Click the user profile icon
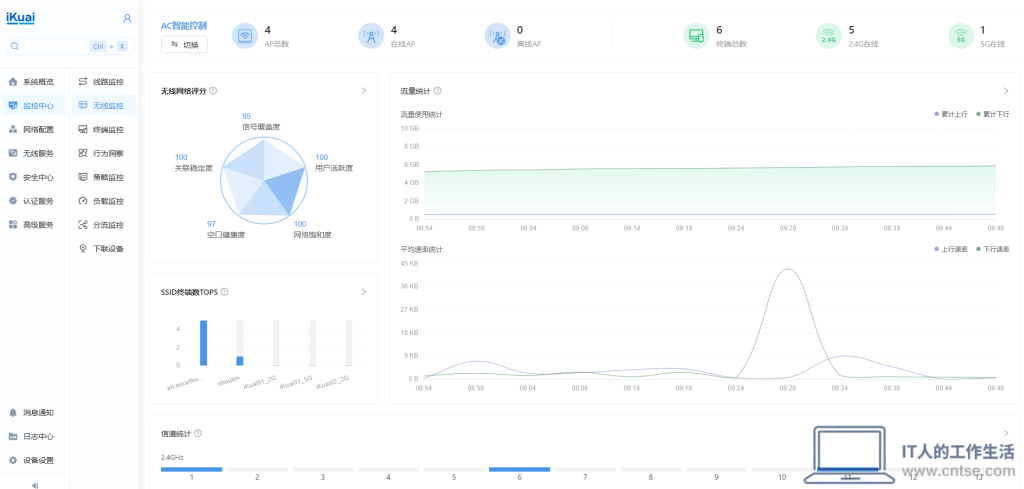The image size is (1024, 489). pos(127,19)
